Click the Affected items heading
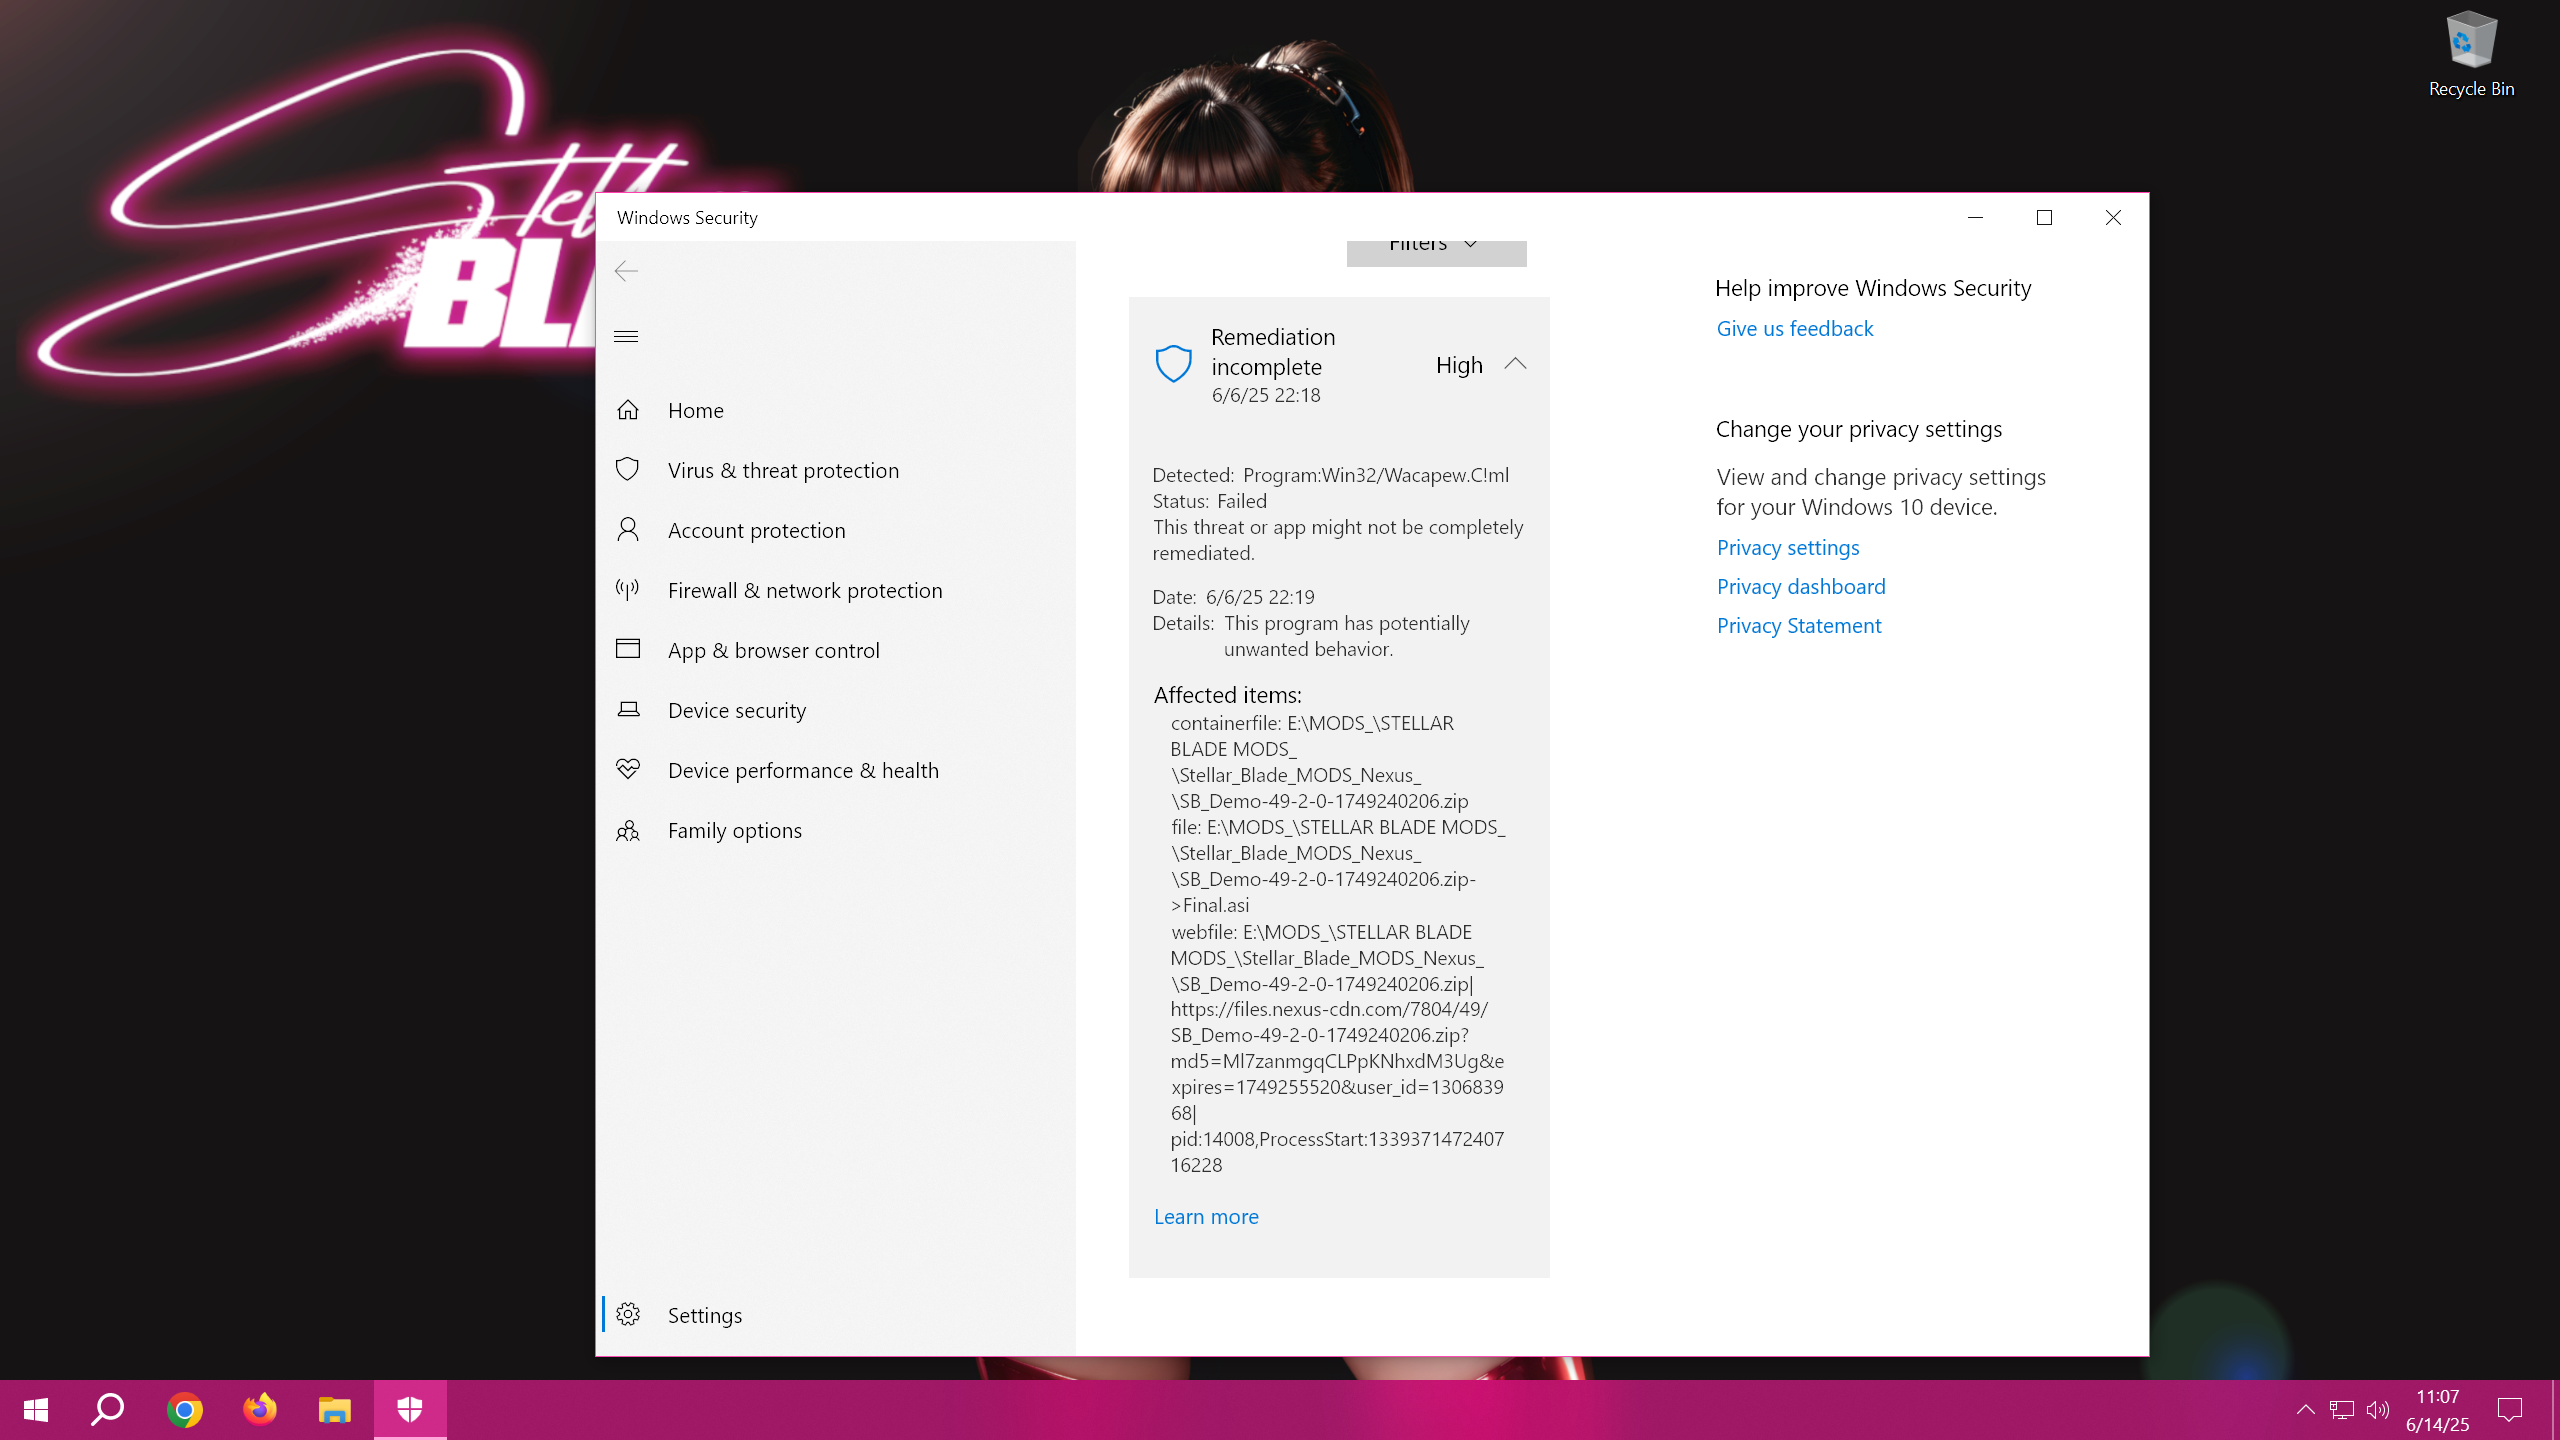Image resolution: width=2560 pixels, height=1440 pixels. point(1227,695)
